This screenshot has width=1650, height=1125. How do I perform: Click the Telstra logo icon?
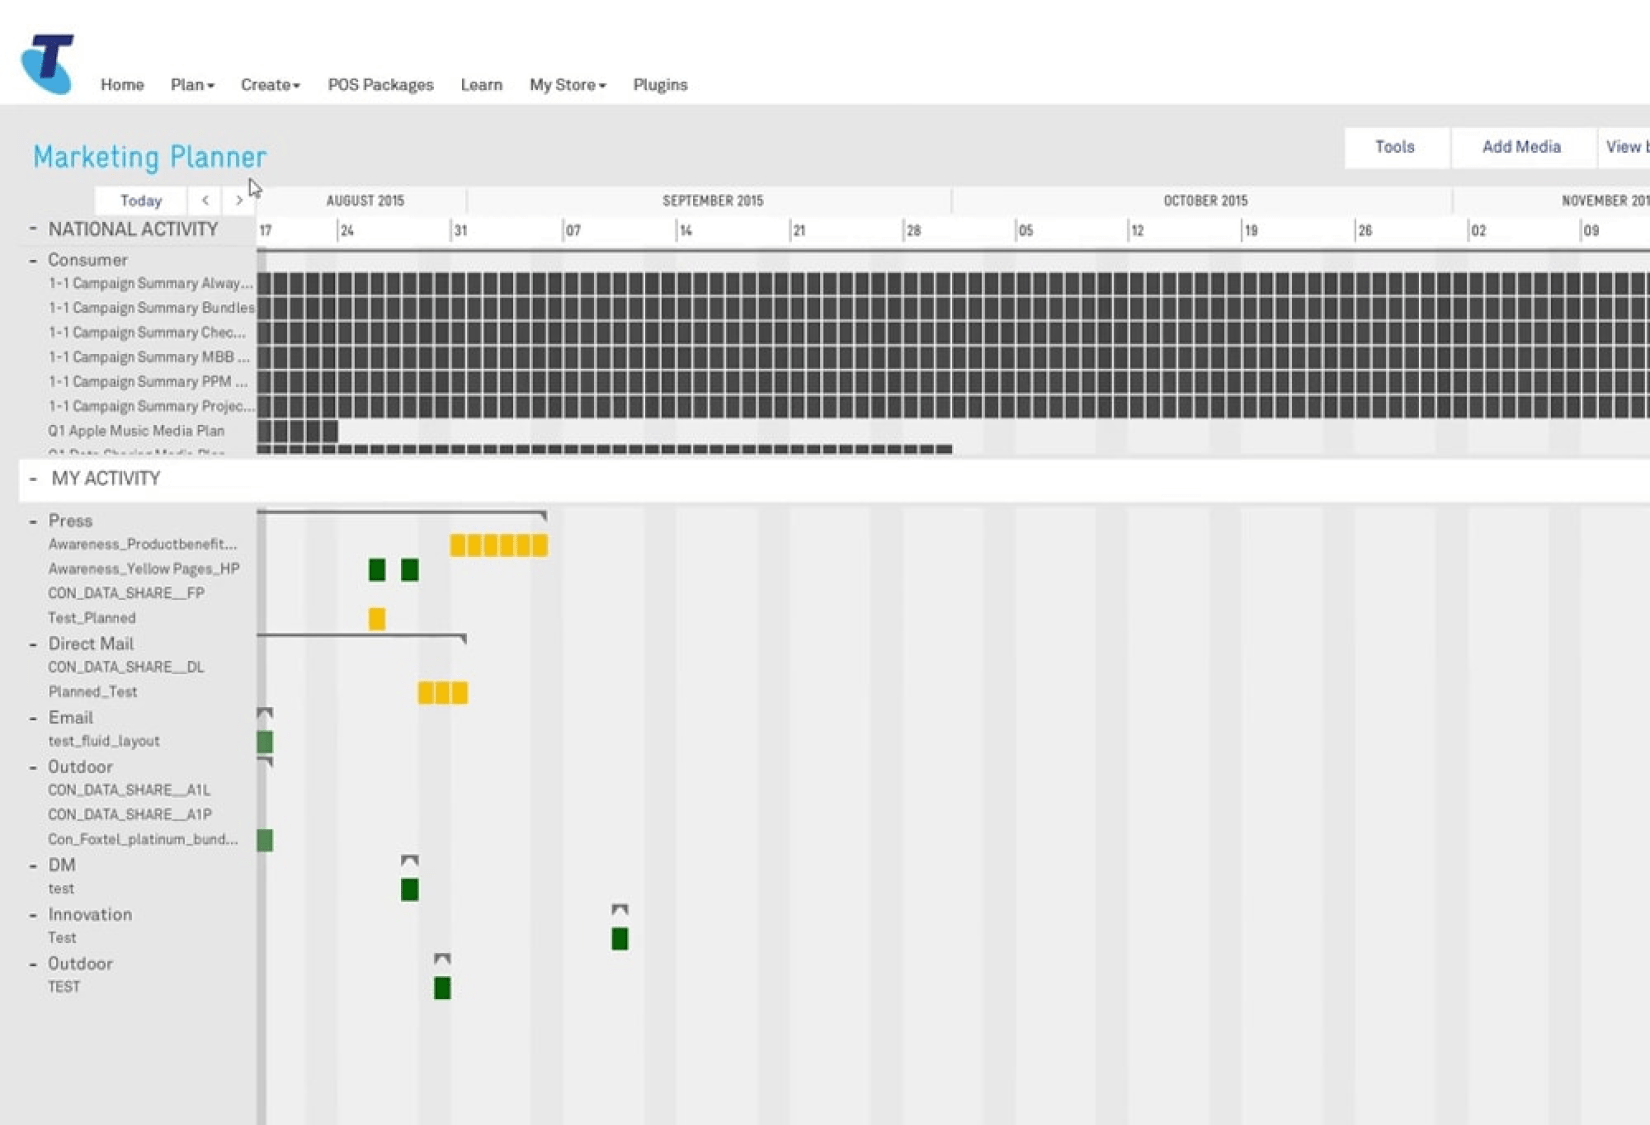tap(47, 63)
